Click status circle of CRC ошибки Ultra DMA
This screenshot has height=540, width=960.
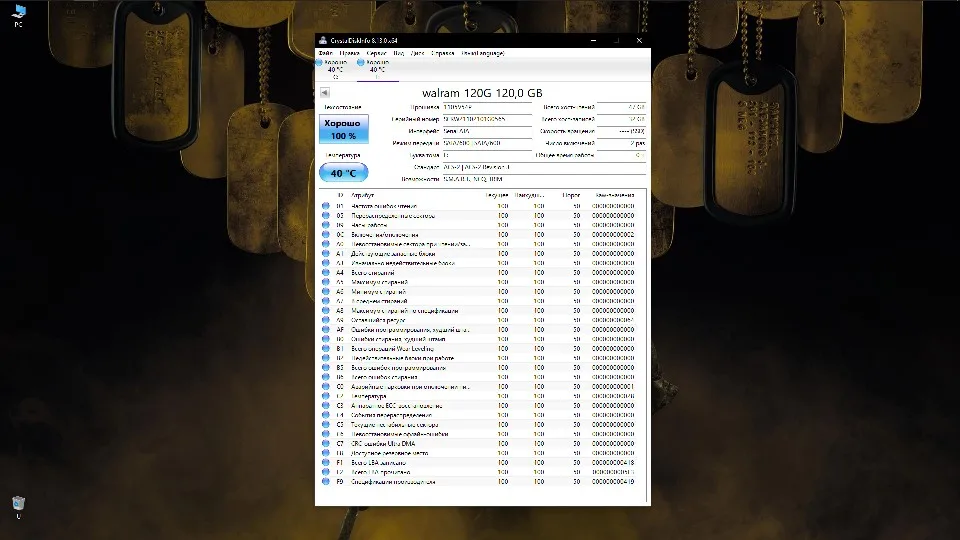(x=326, y=443)
